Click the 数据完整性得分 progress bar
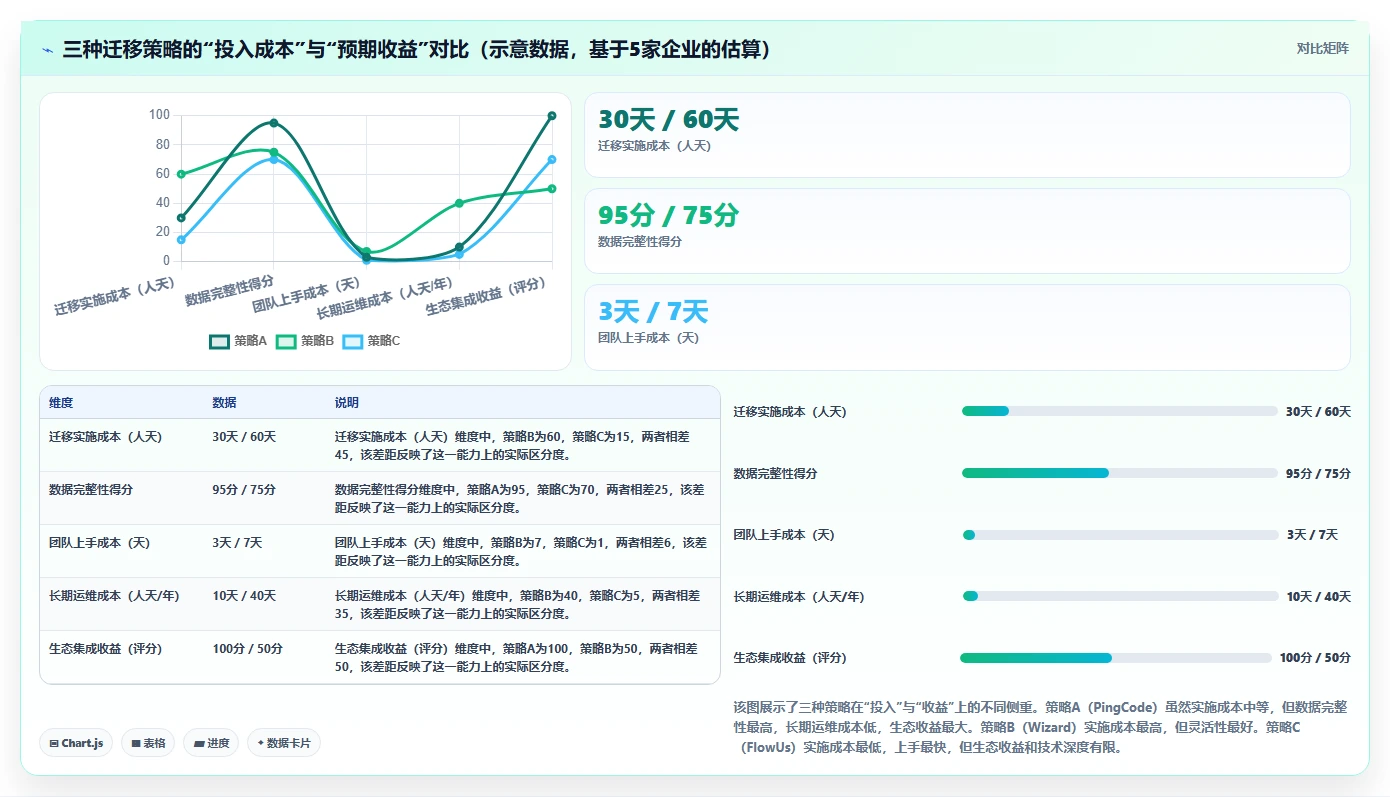The width and height of the screenshot is (1390, 797). (1119, 473)
